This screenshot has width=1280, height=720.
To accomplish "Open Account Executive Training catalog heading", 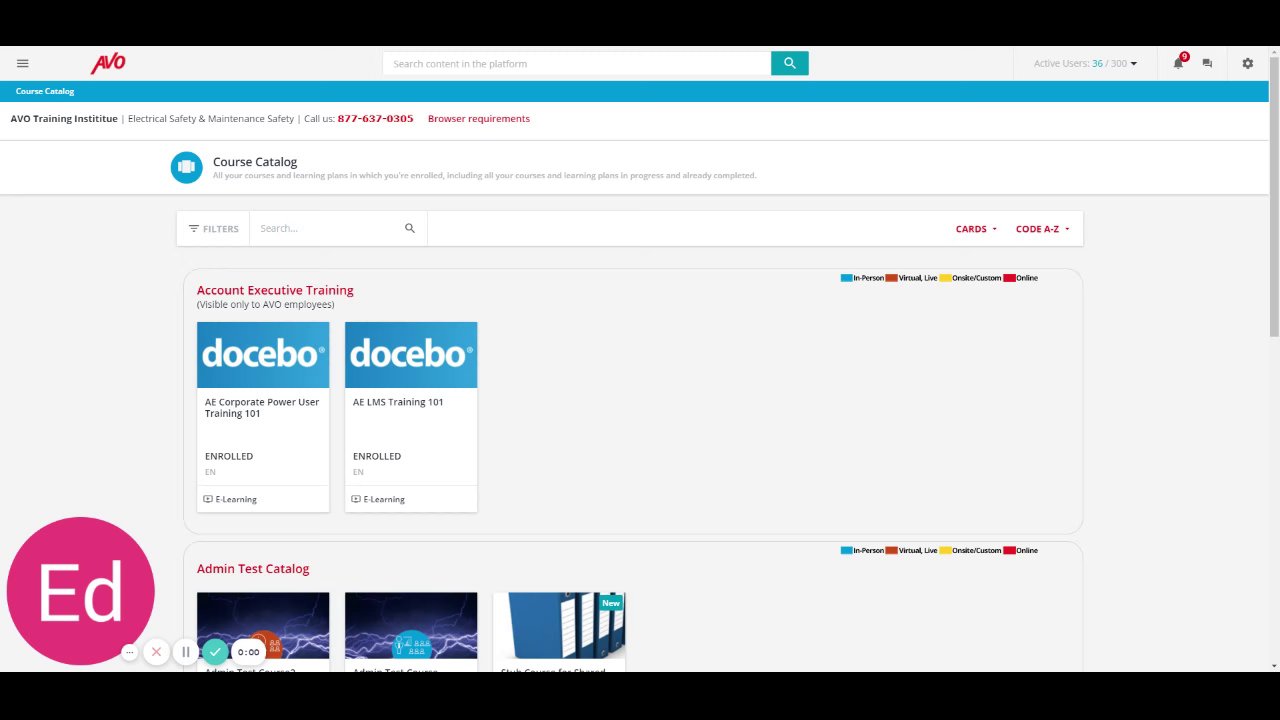I will point(275,290).
